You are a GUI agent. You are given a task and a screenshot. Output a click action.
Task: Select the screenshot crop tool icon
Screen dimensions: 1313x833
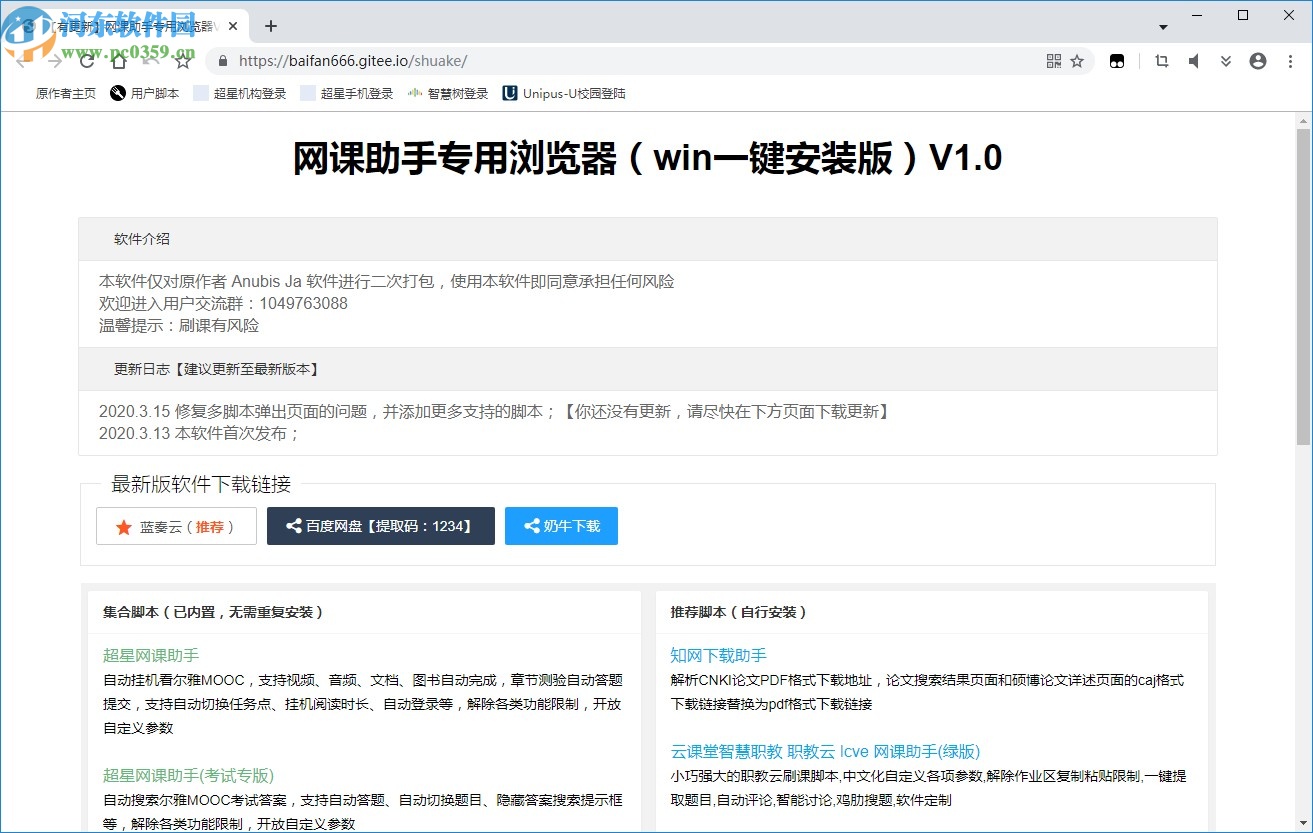point(1161,61)
